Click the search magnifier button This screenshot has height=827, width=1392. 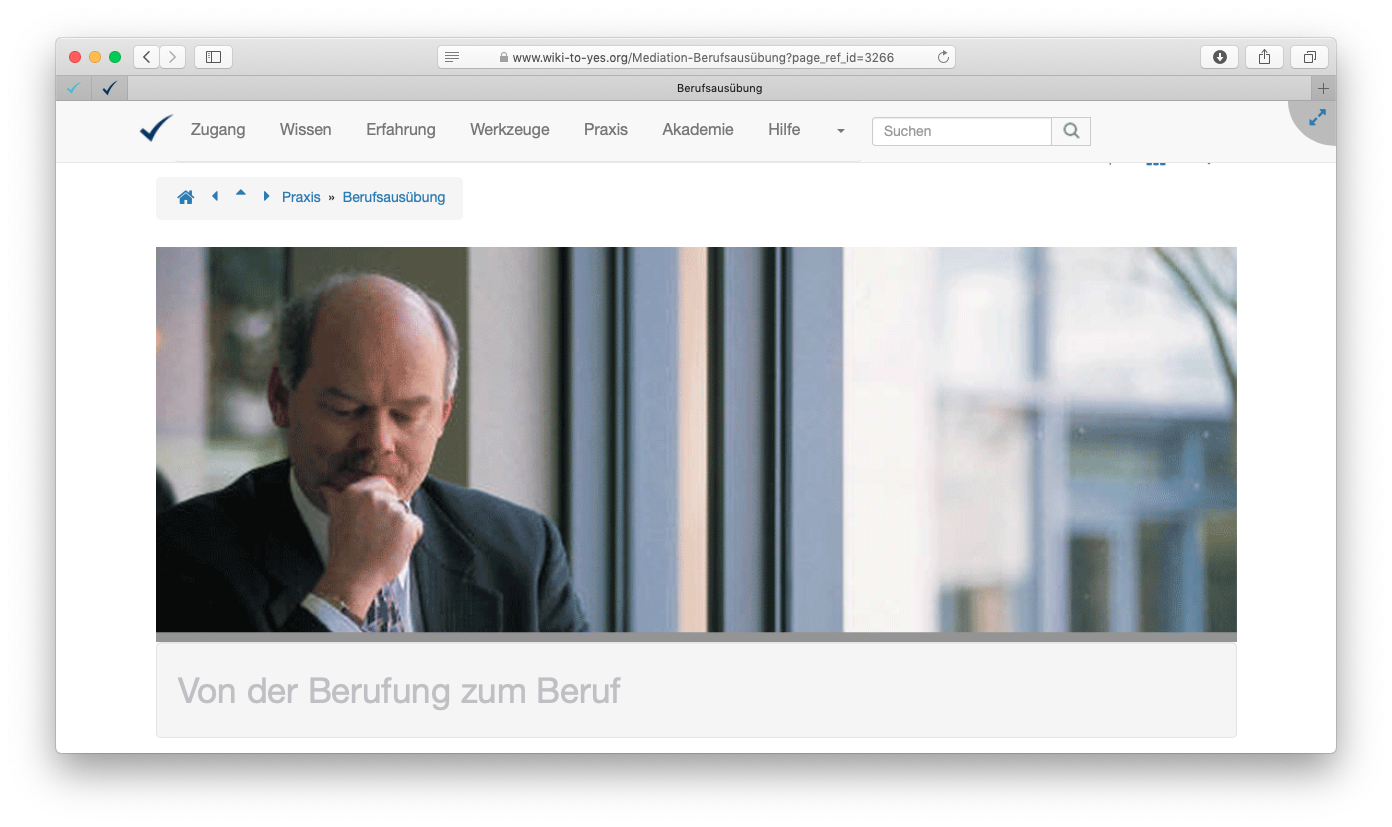tap(1071, 131)
